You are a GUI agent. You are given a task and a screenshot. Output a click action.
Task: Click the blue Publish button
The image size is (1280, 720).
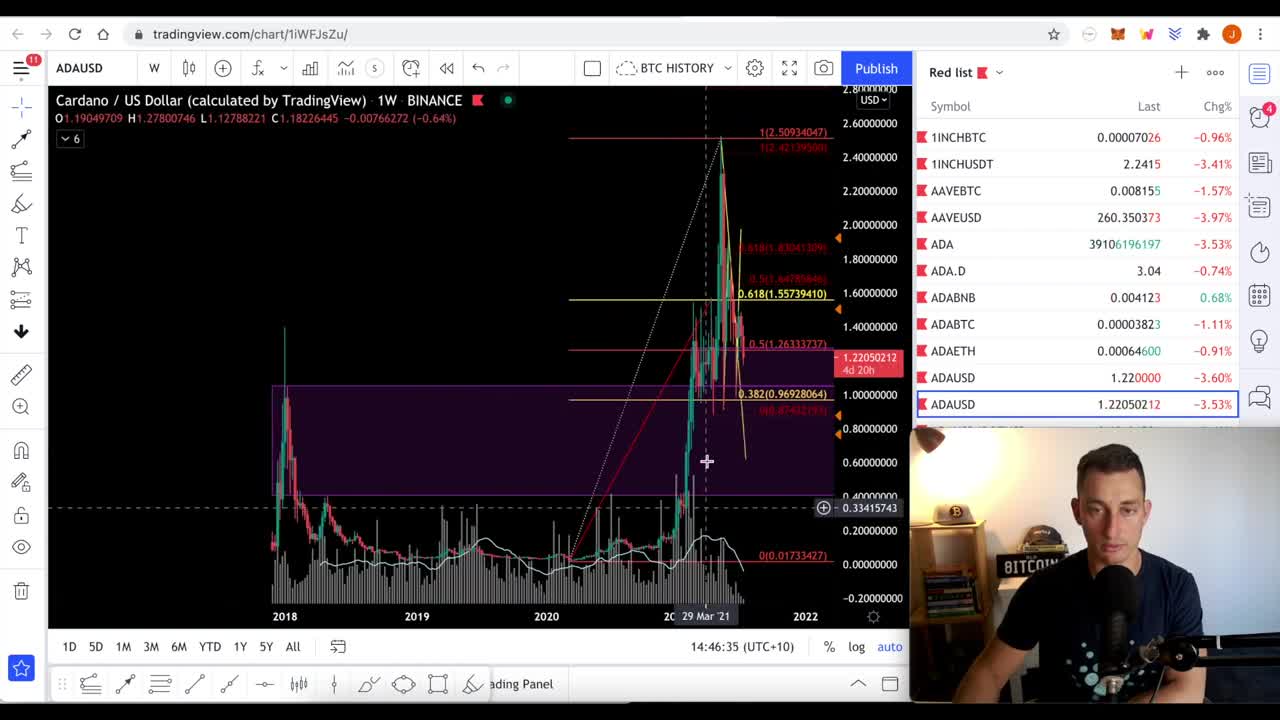876,68
